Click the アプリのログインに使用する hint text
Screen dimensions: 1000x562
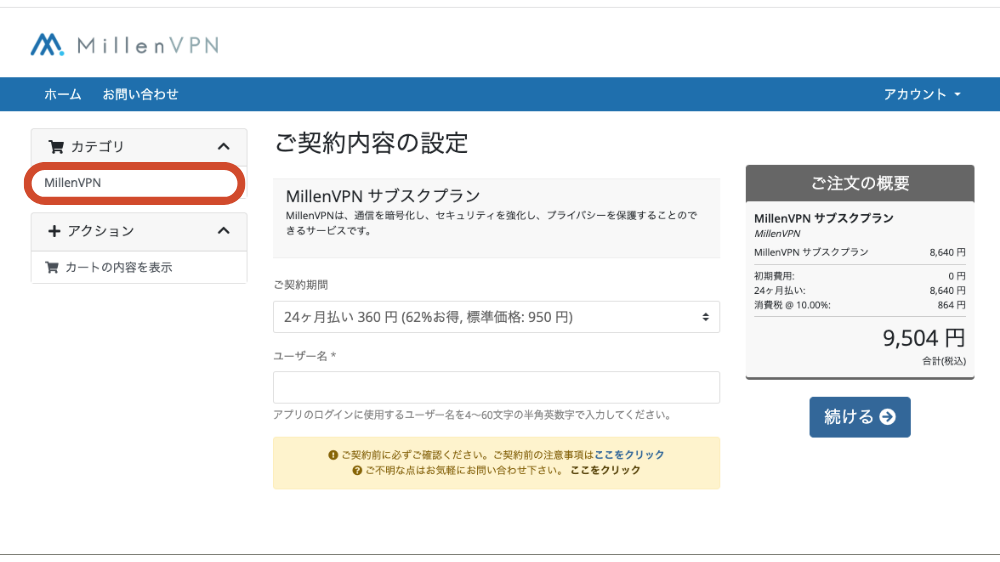473,415
